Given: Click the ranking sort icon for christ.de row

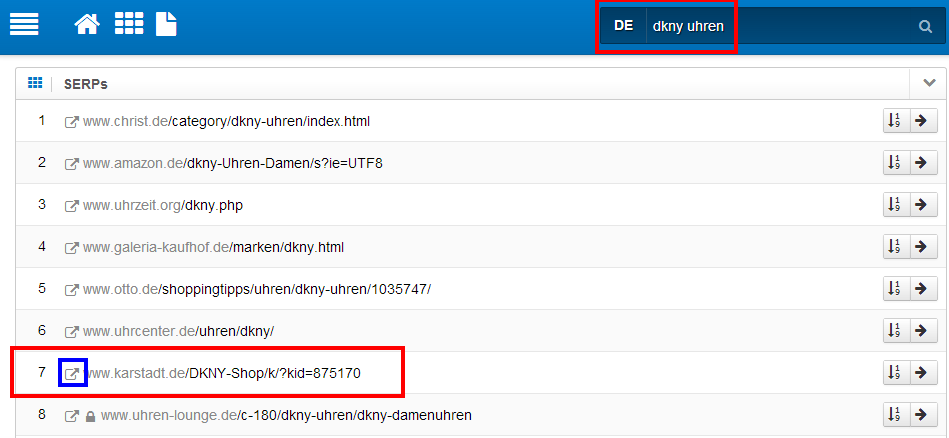Looking at the screenshot, I should point(896,120).
